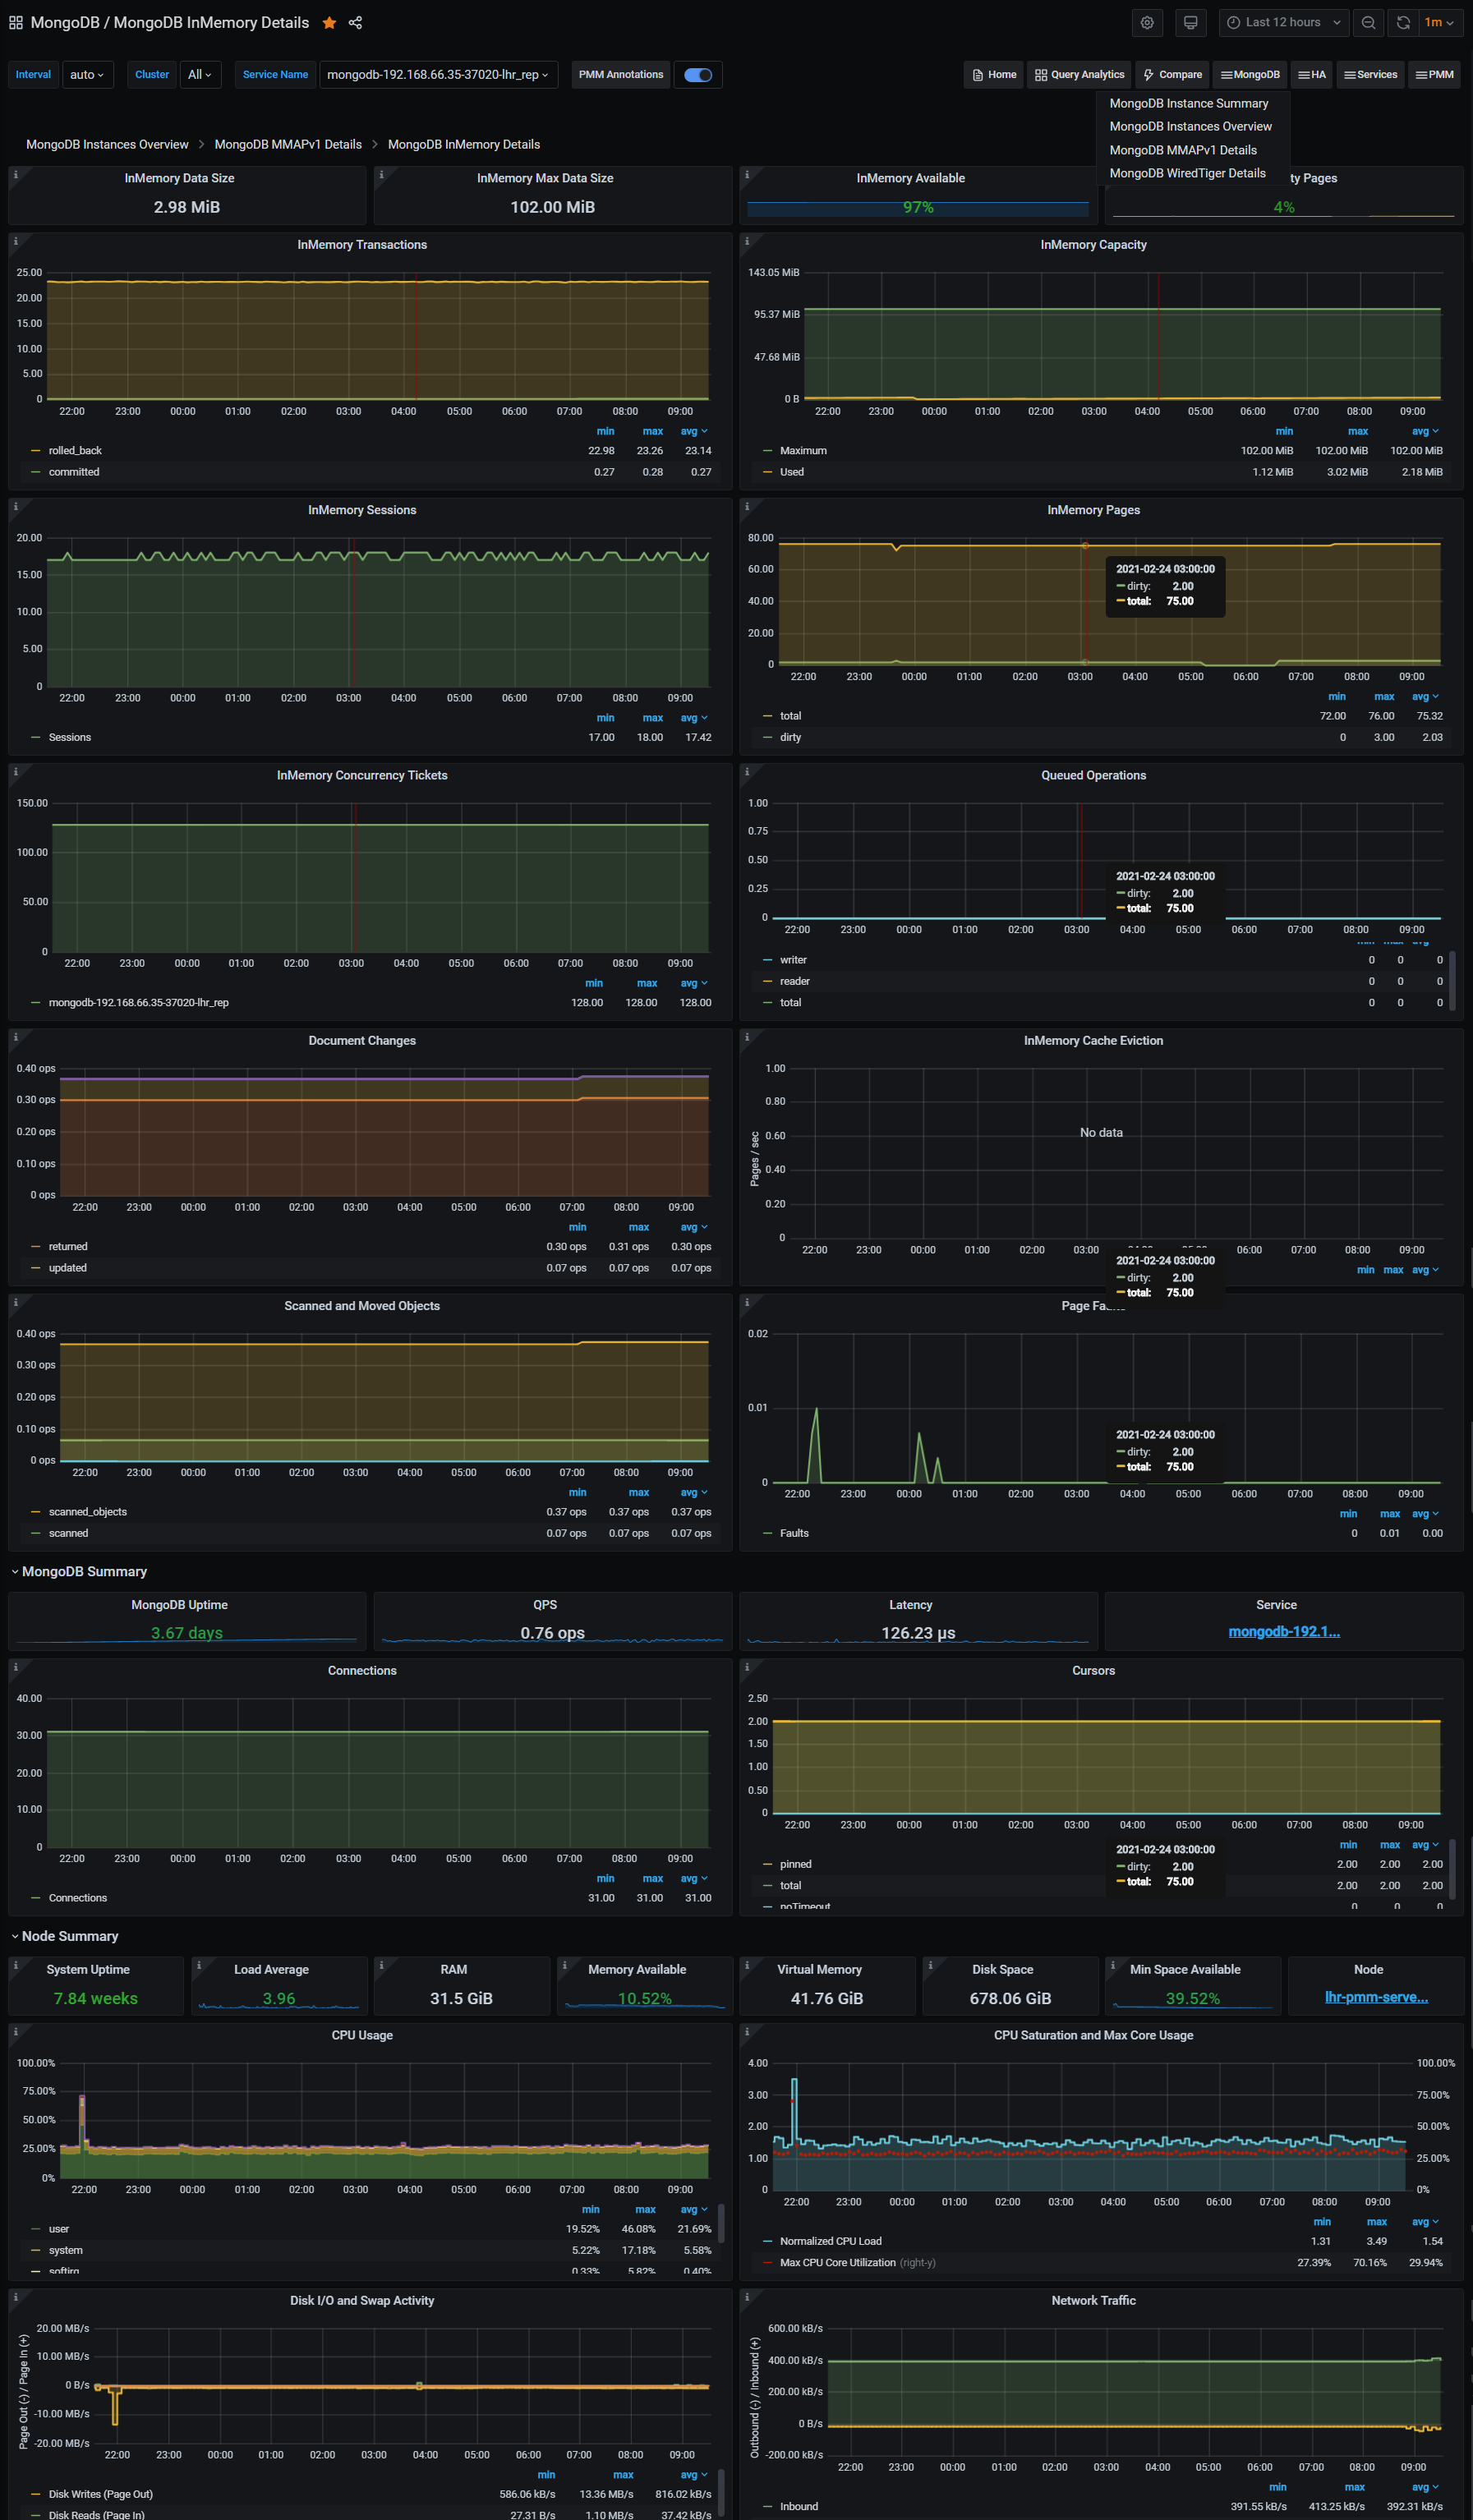Click the star icon to unfavorite dashboard
This screenshot has width=1473, height=2520.
click(329, 23)
